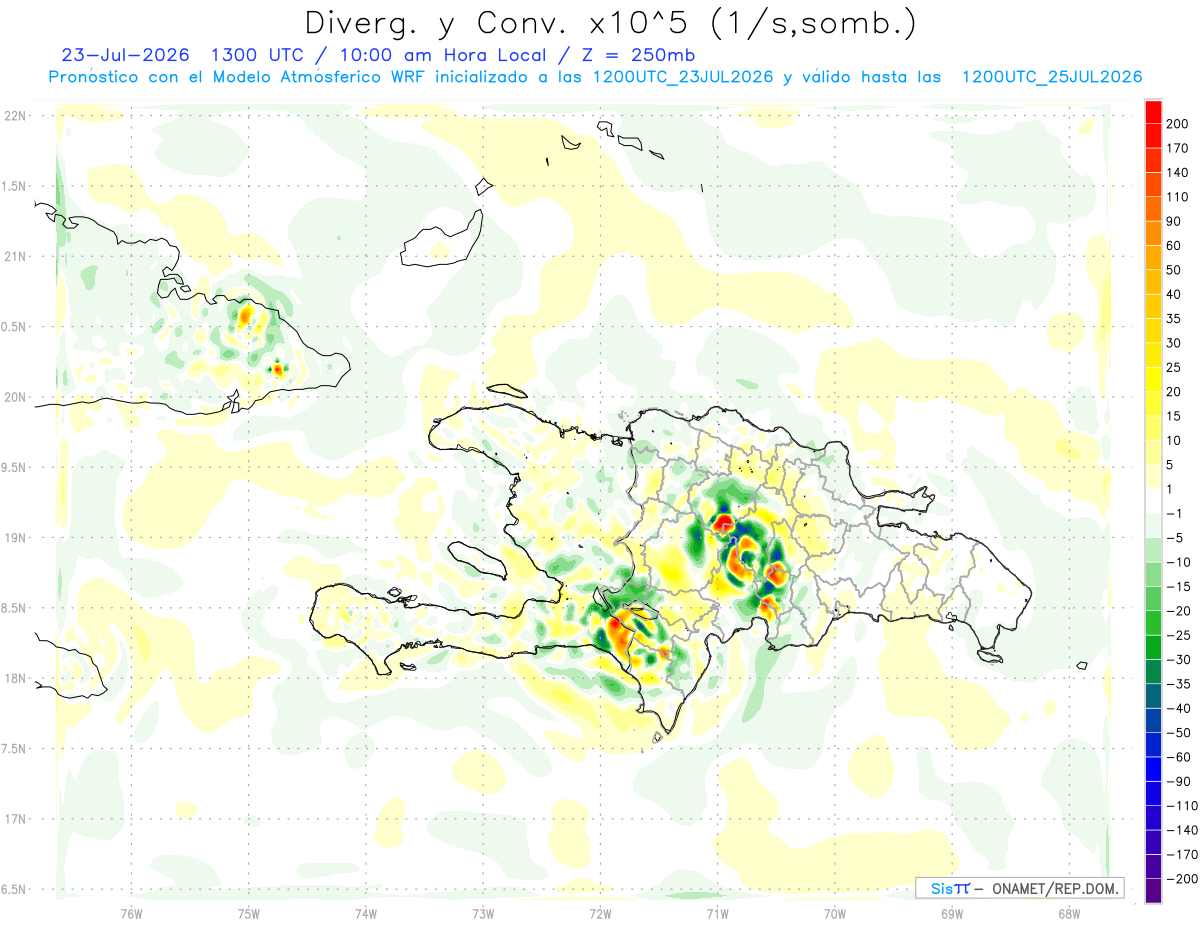Click the longitude label "75W"
Screen dimensions: 1200x927
[248, 914]
